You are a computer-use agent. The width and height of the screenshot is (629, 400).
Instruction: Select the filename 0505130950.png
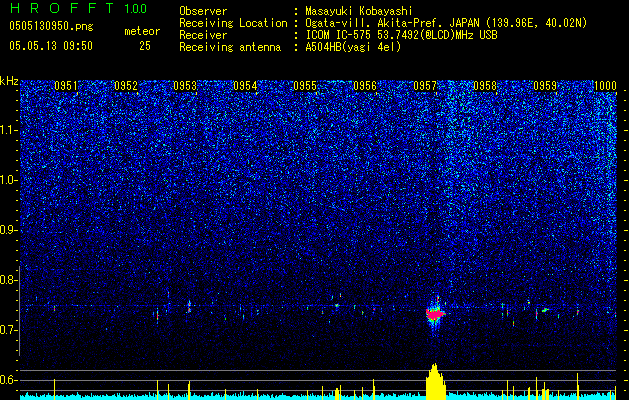51,26
